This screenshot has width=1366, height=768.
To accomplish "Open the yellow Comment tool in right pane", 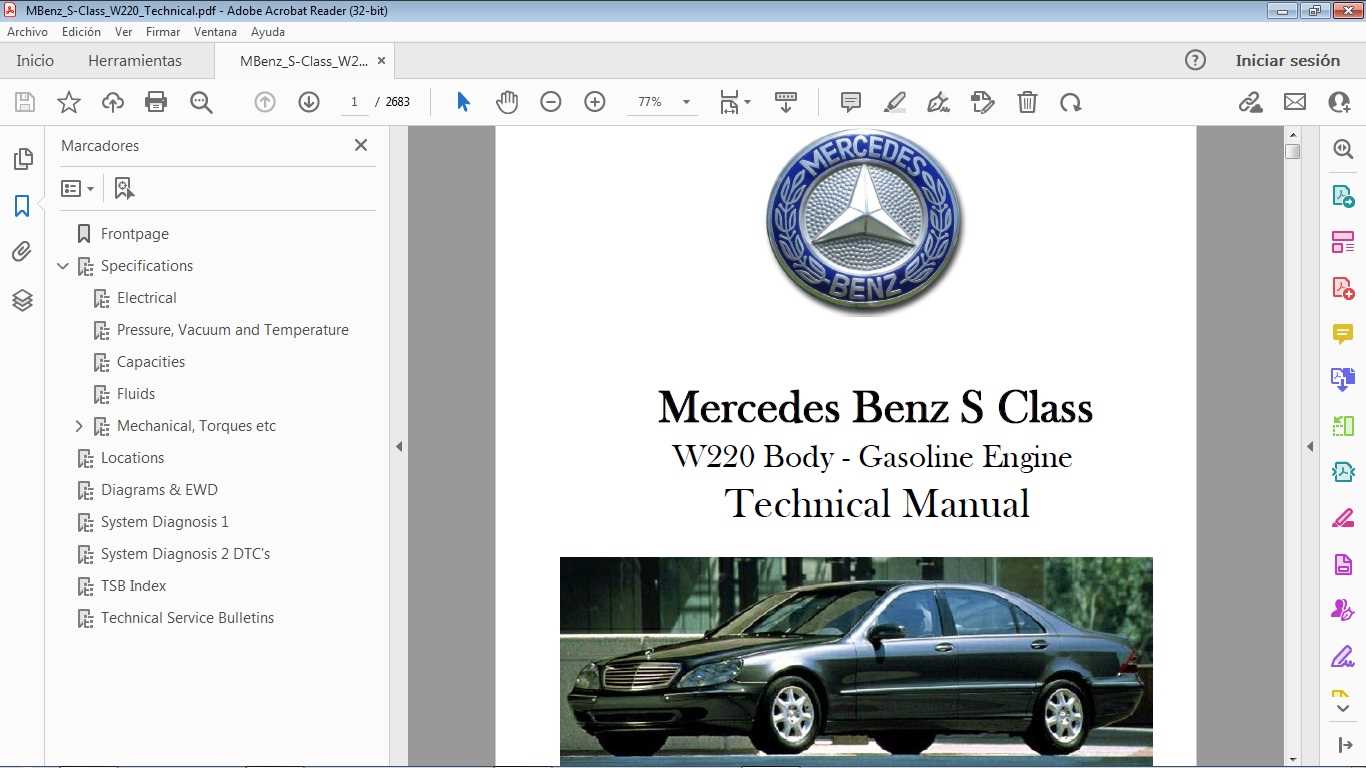I will pyautogui.click(x=1343, y=333).
